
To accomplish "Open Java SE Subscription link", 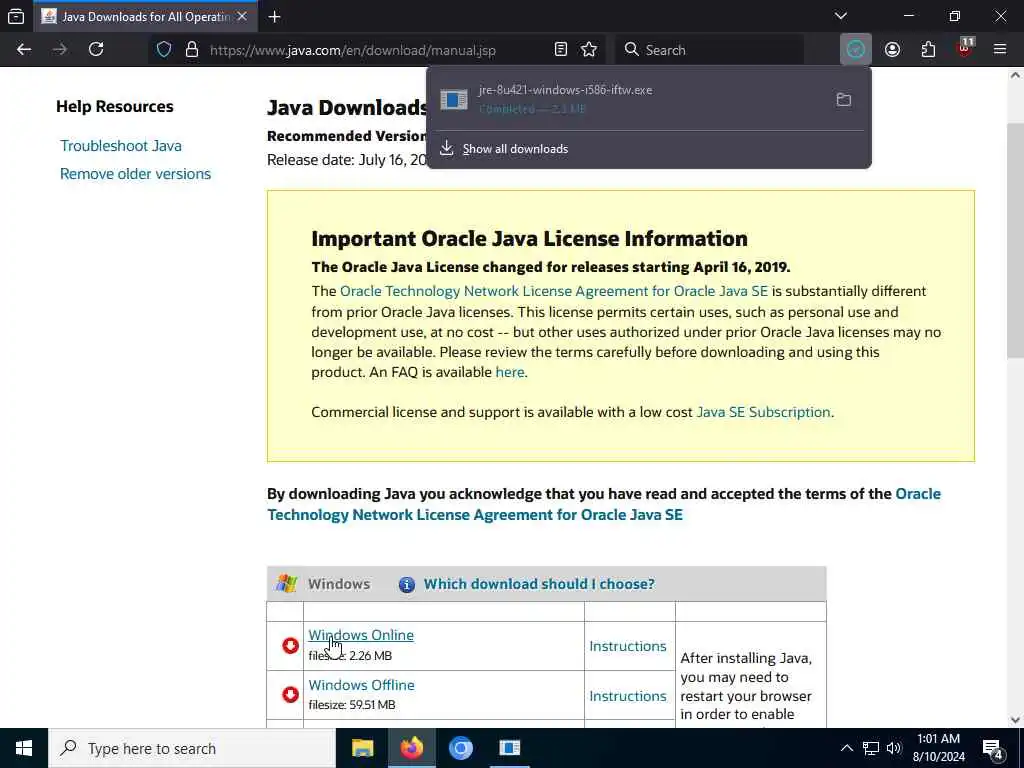I will pos(763,412).
